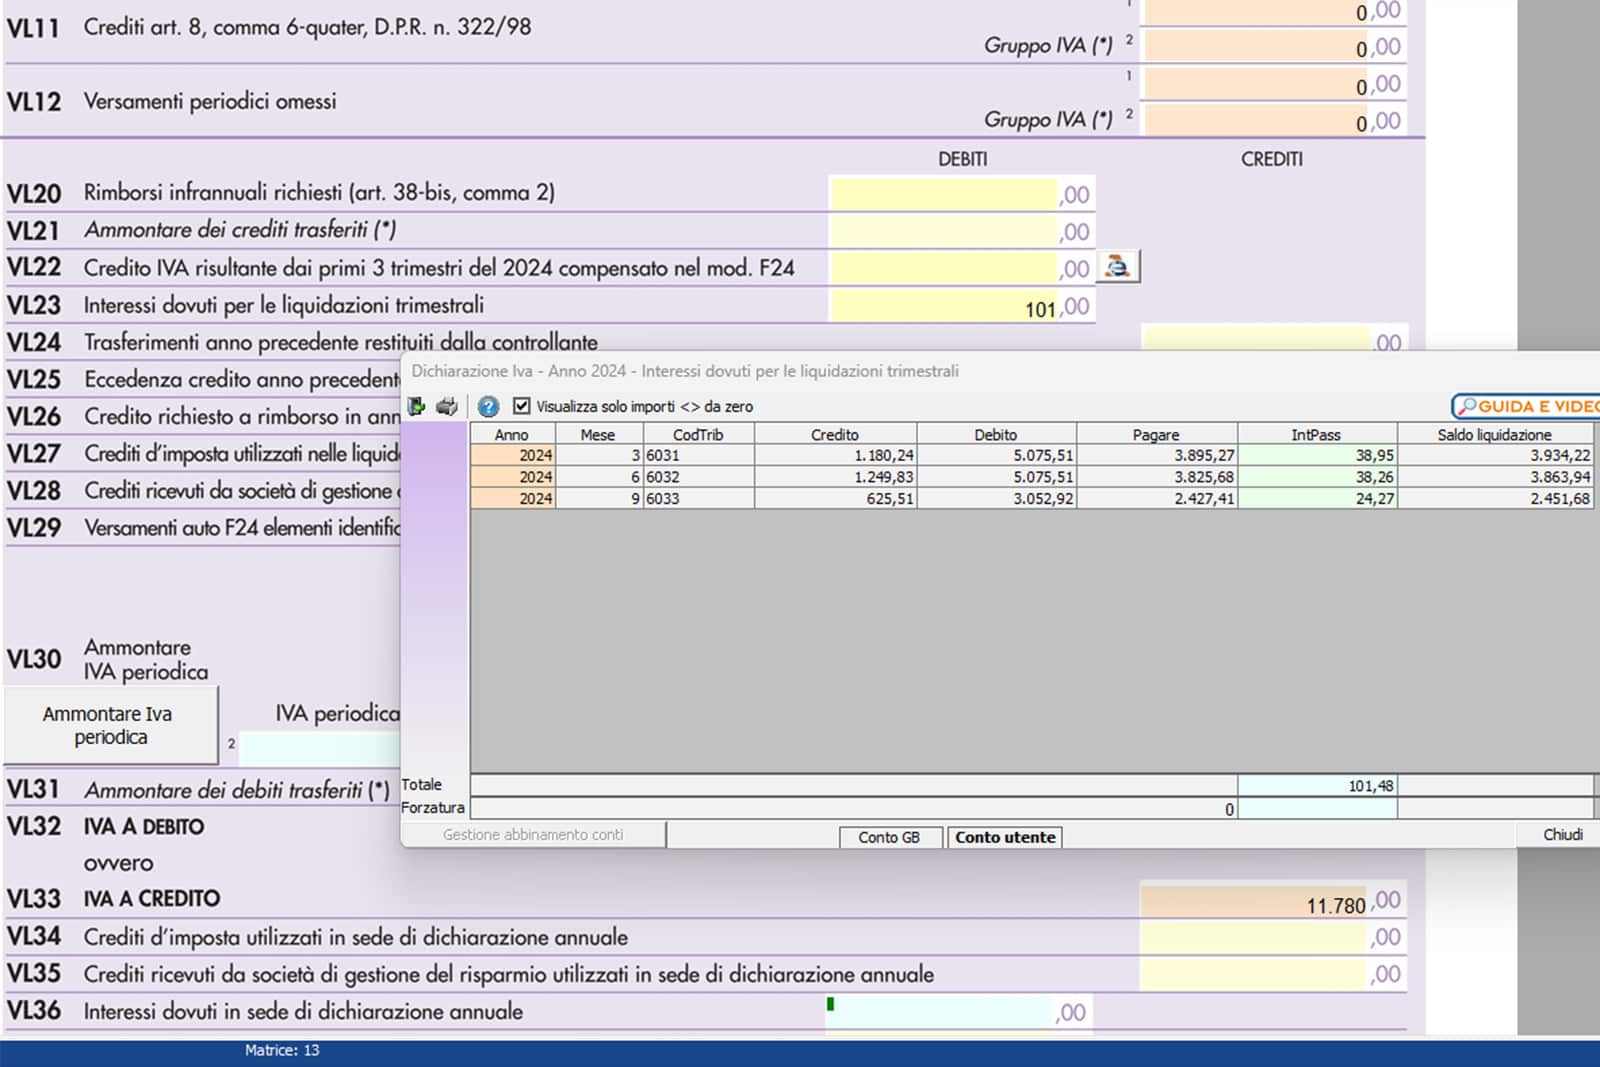
Task: Click the Saldo liquidazione column header
Action: pos(1494,435)
